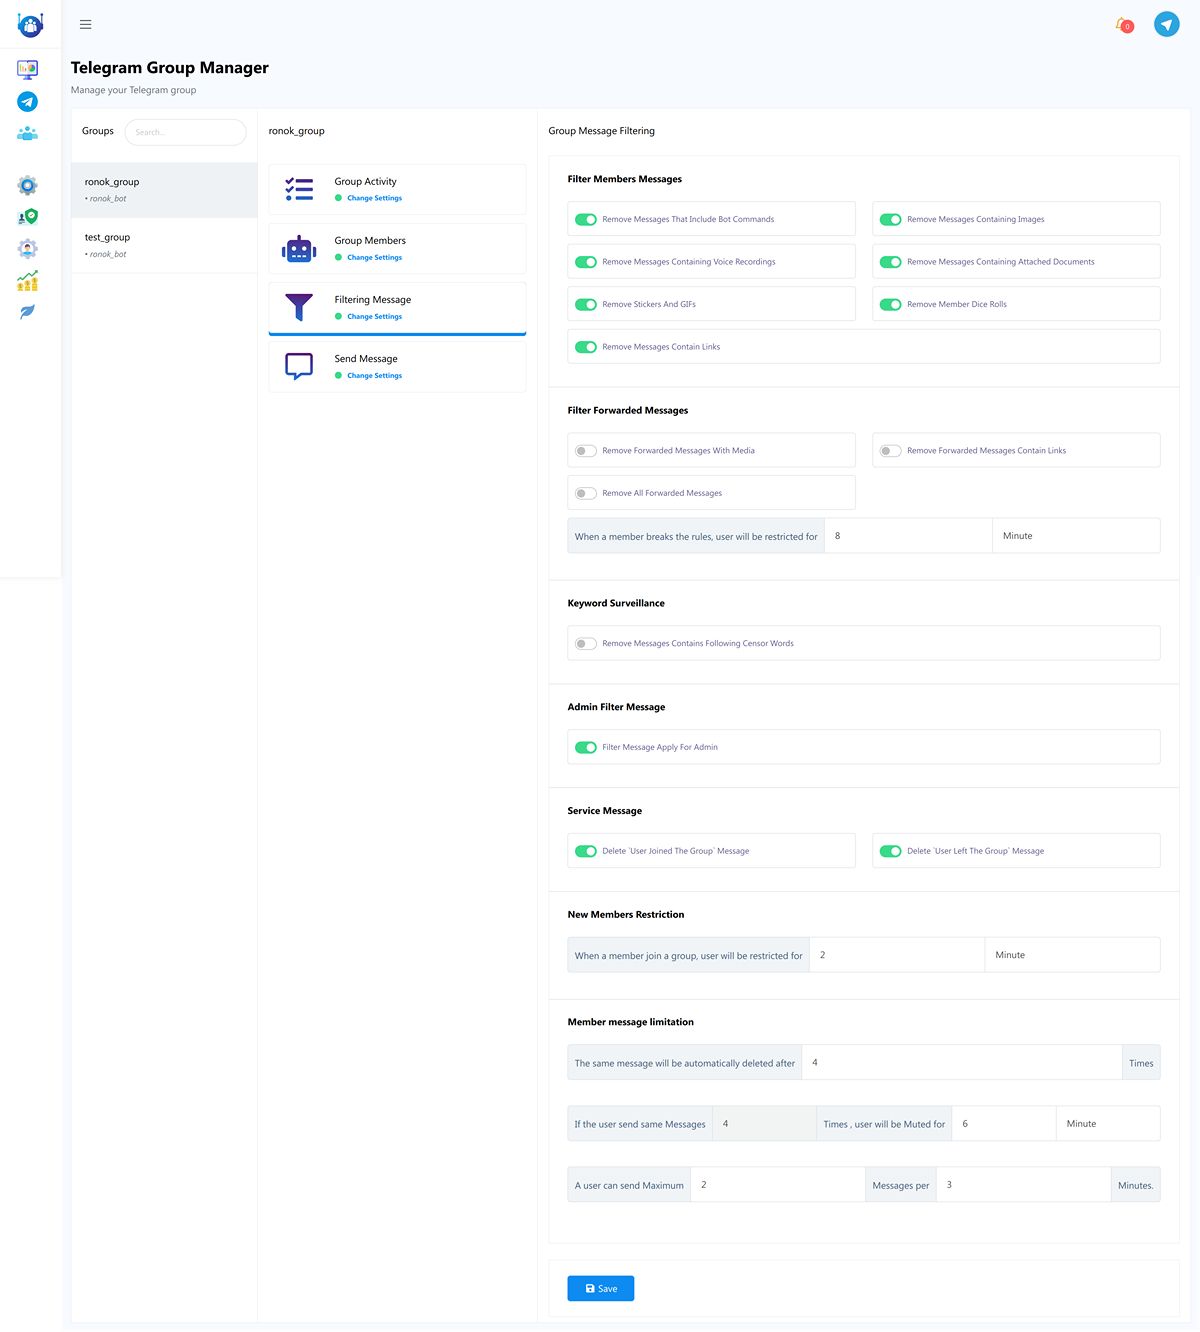Image resolution: width=1200 pixels, height=1332 pixels.
Task: Open the muted duration Minute dropdown
Action: click(1108, 1124)
